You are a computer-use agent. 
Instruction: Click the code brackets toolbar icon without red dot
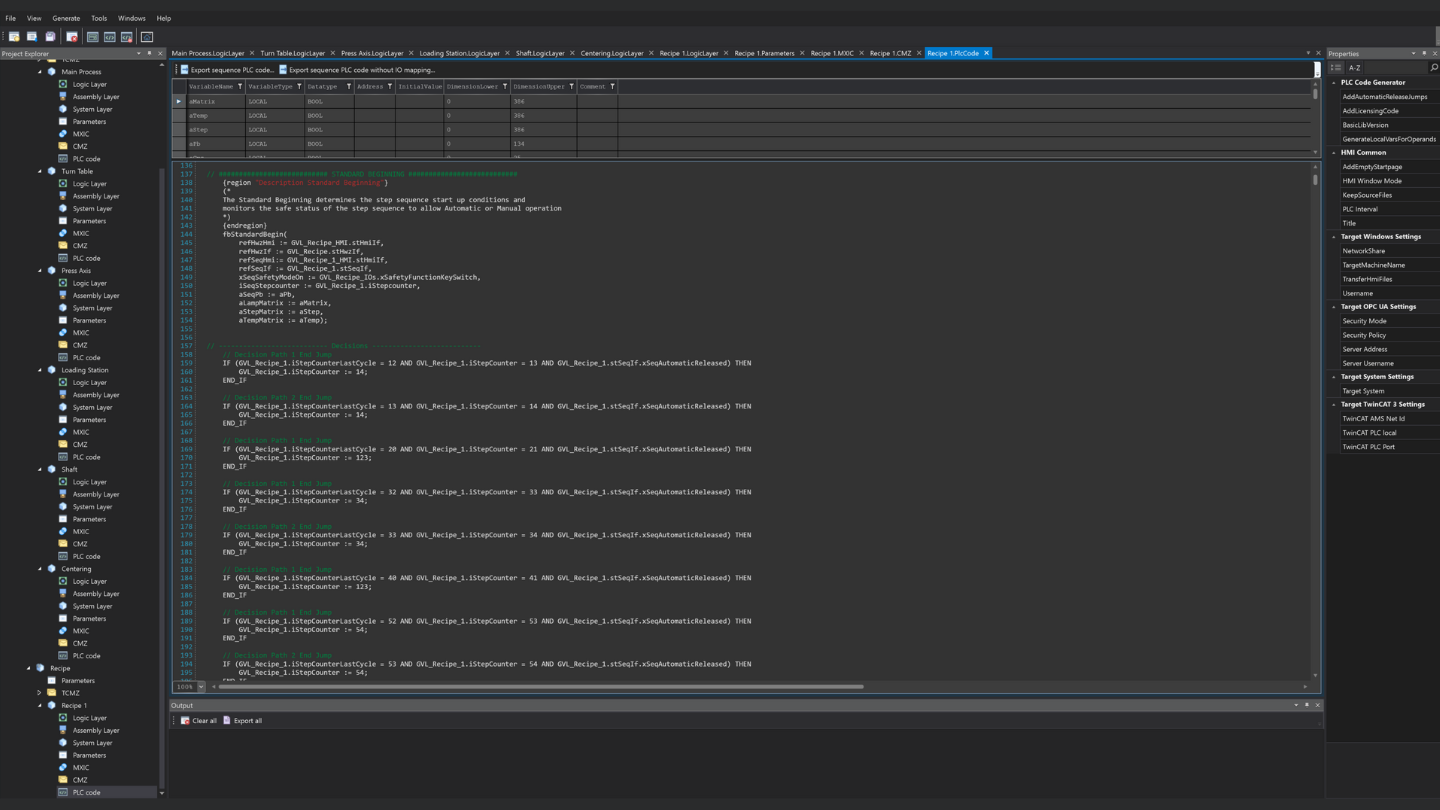pyautogui.click(x=110, y=37)
